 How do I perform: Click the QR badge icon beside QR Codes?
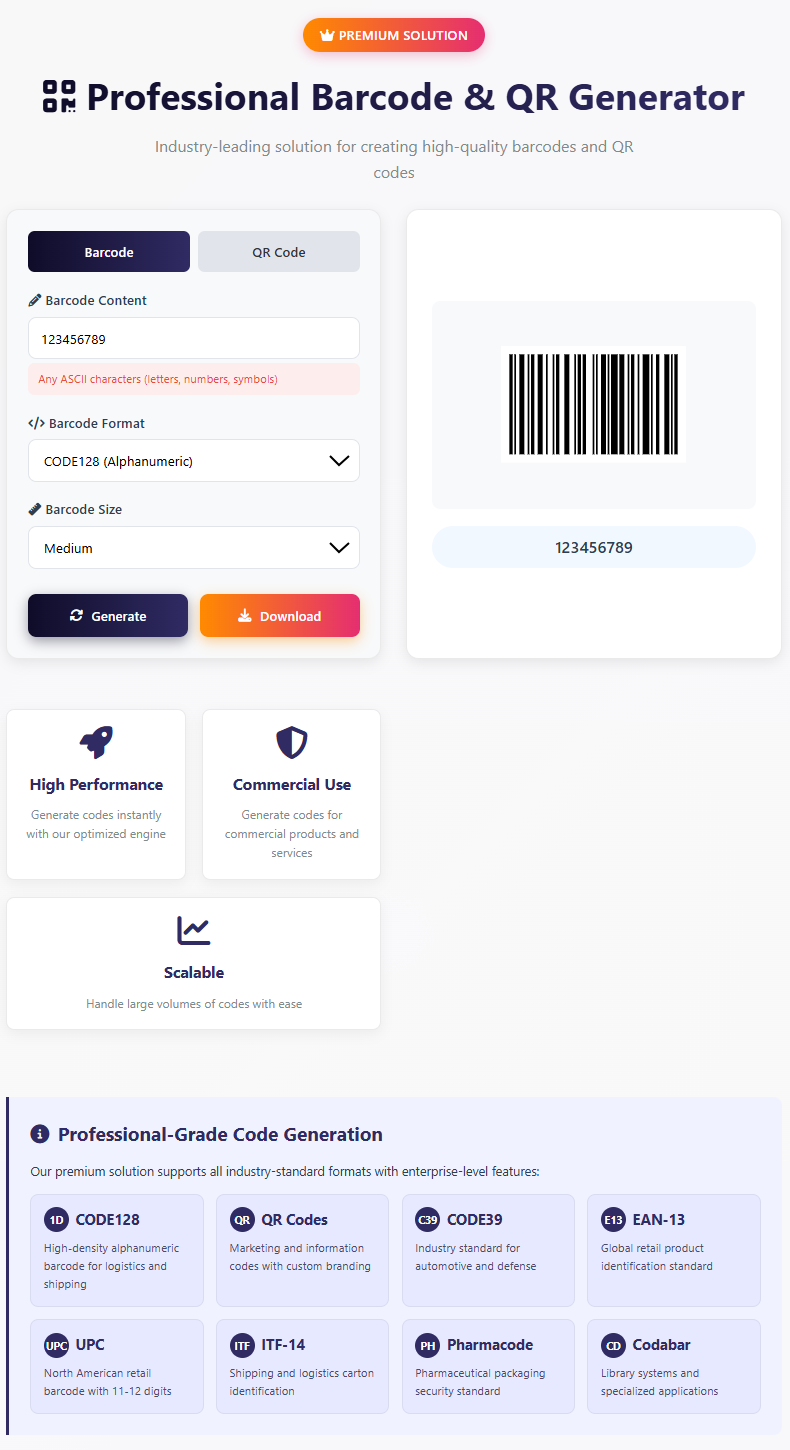pyautogui.click(x=243, y=1219)
